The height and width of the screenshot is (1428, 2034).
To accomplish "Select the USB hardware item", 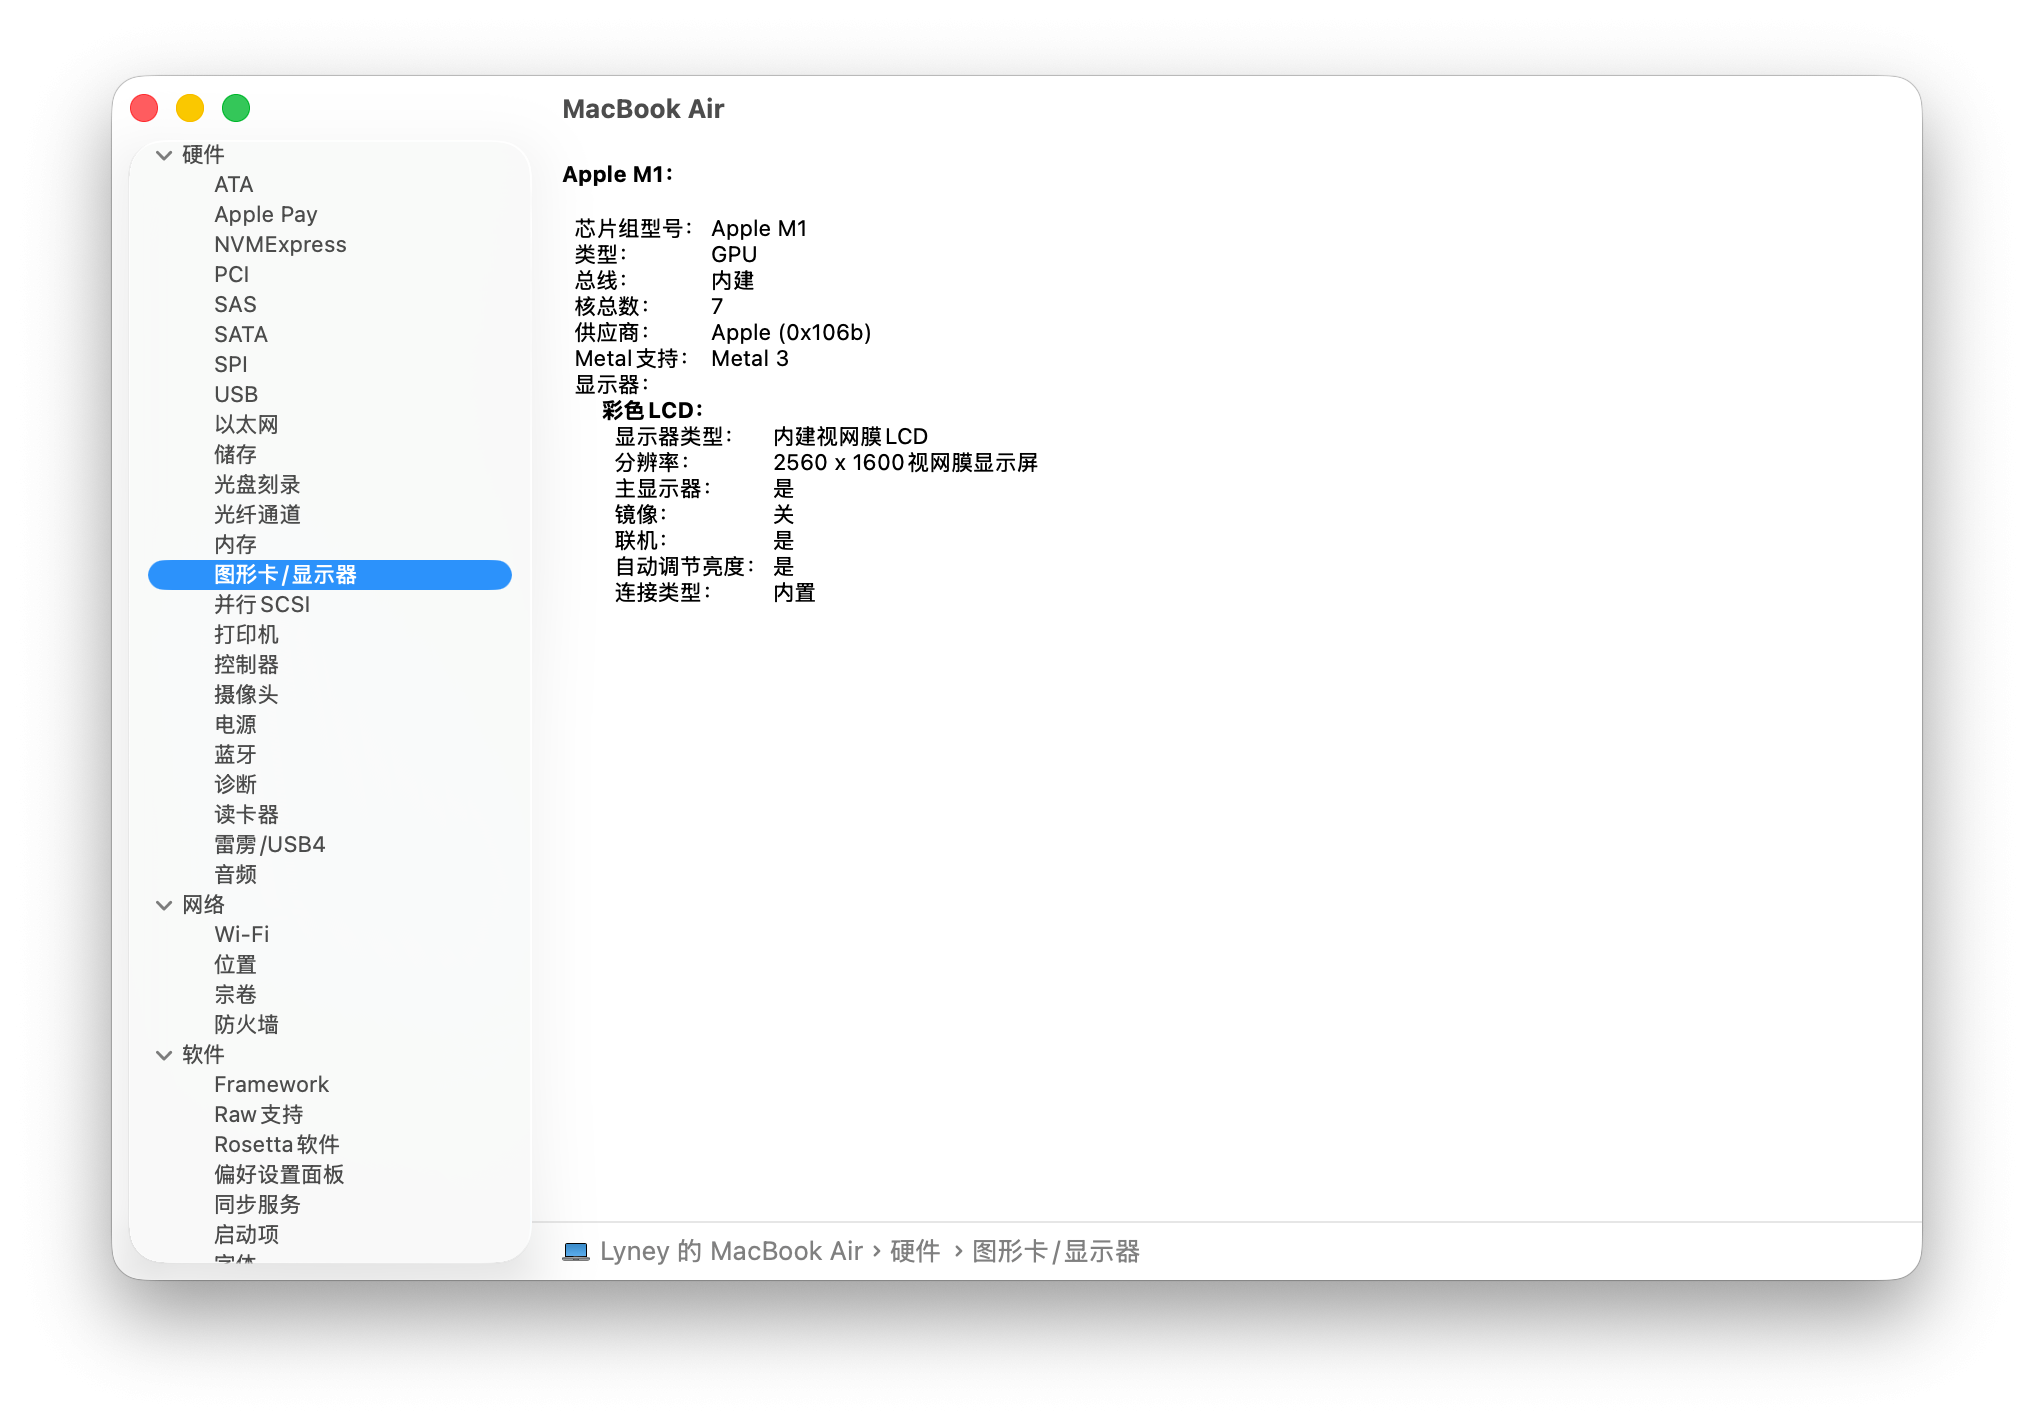I will (236, 395).
